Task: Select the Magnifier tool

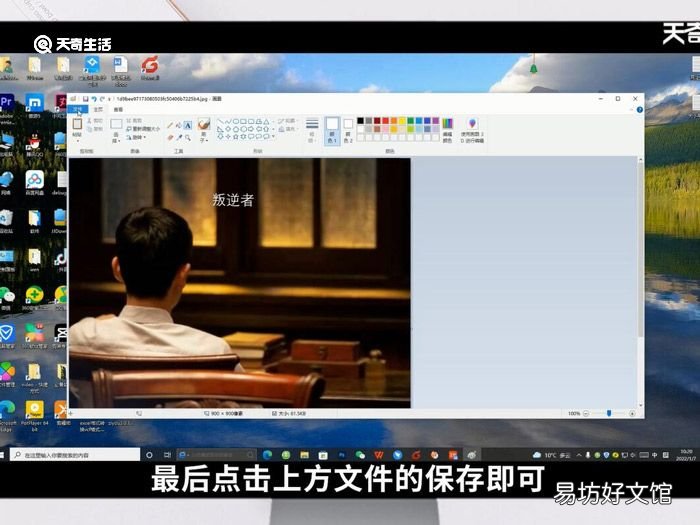Action: (x=188, y=138)
